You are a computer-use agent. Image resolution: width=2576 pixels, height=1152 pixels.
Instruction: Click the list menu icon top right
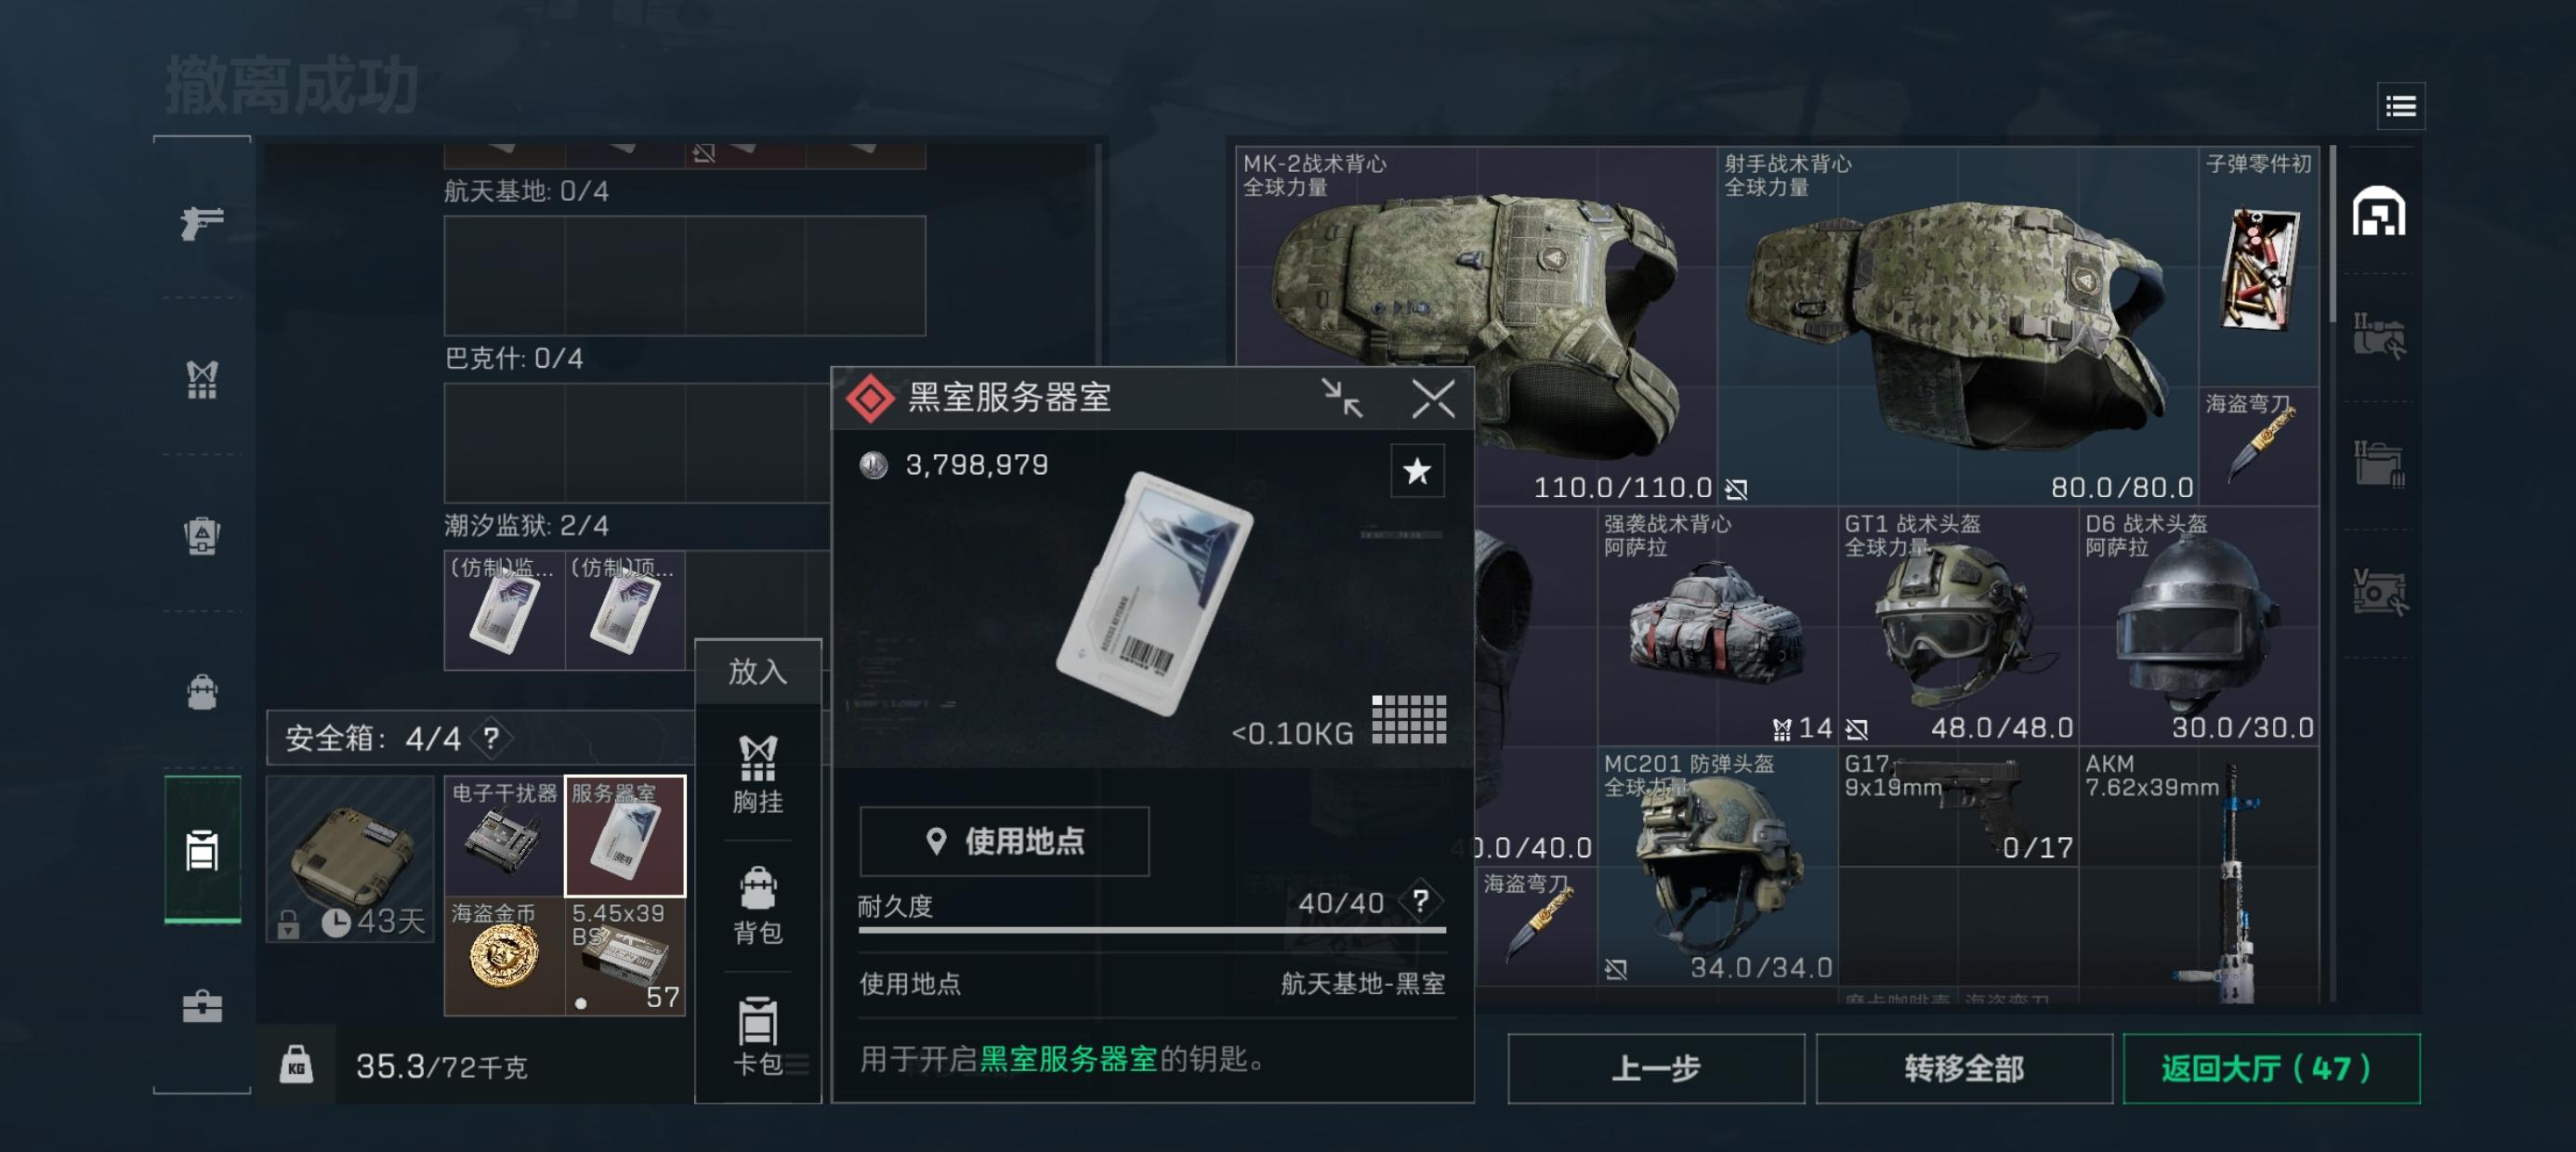click(2400, 106)
